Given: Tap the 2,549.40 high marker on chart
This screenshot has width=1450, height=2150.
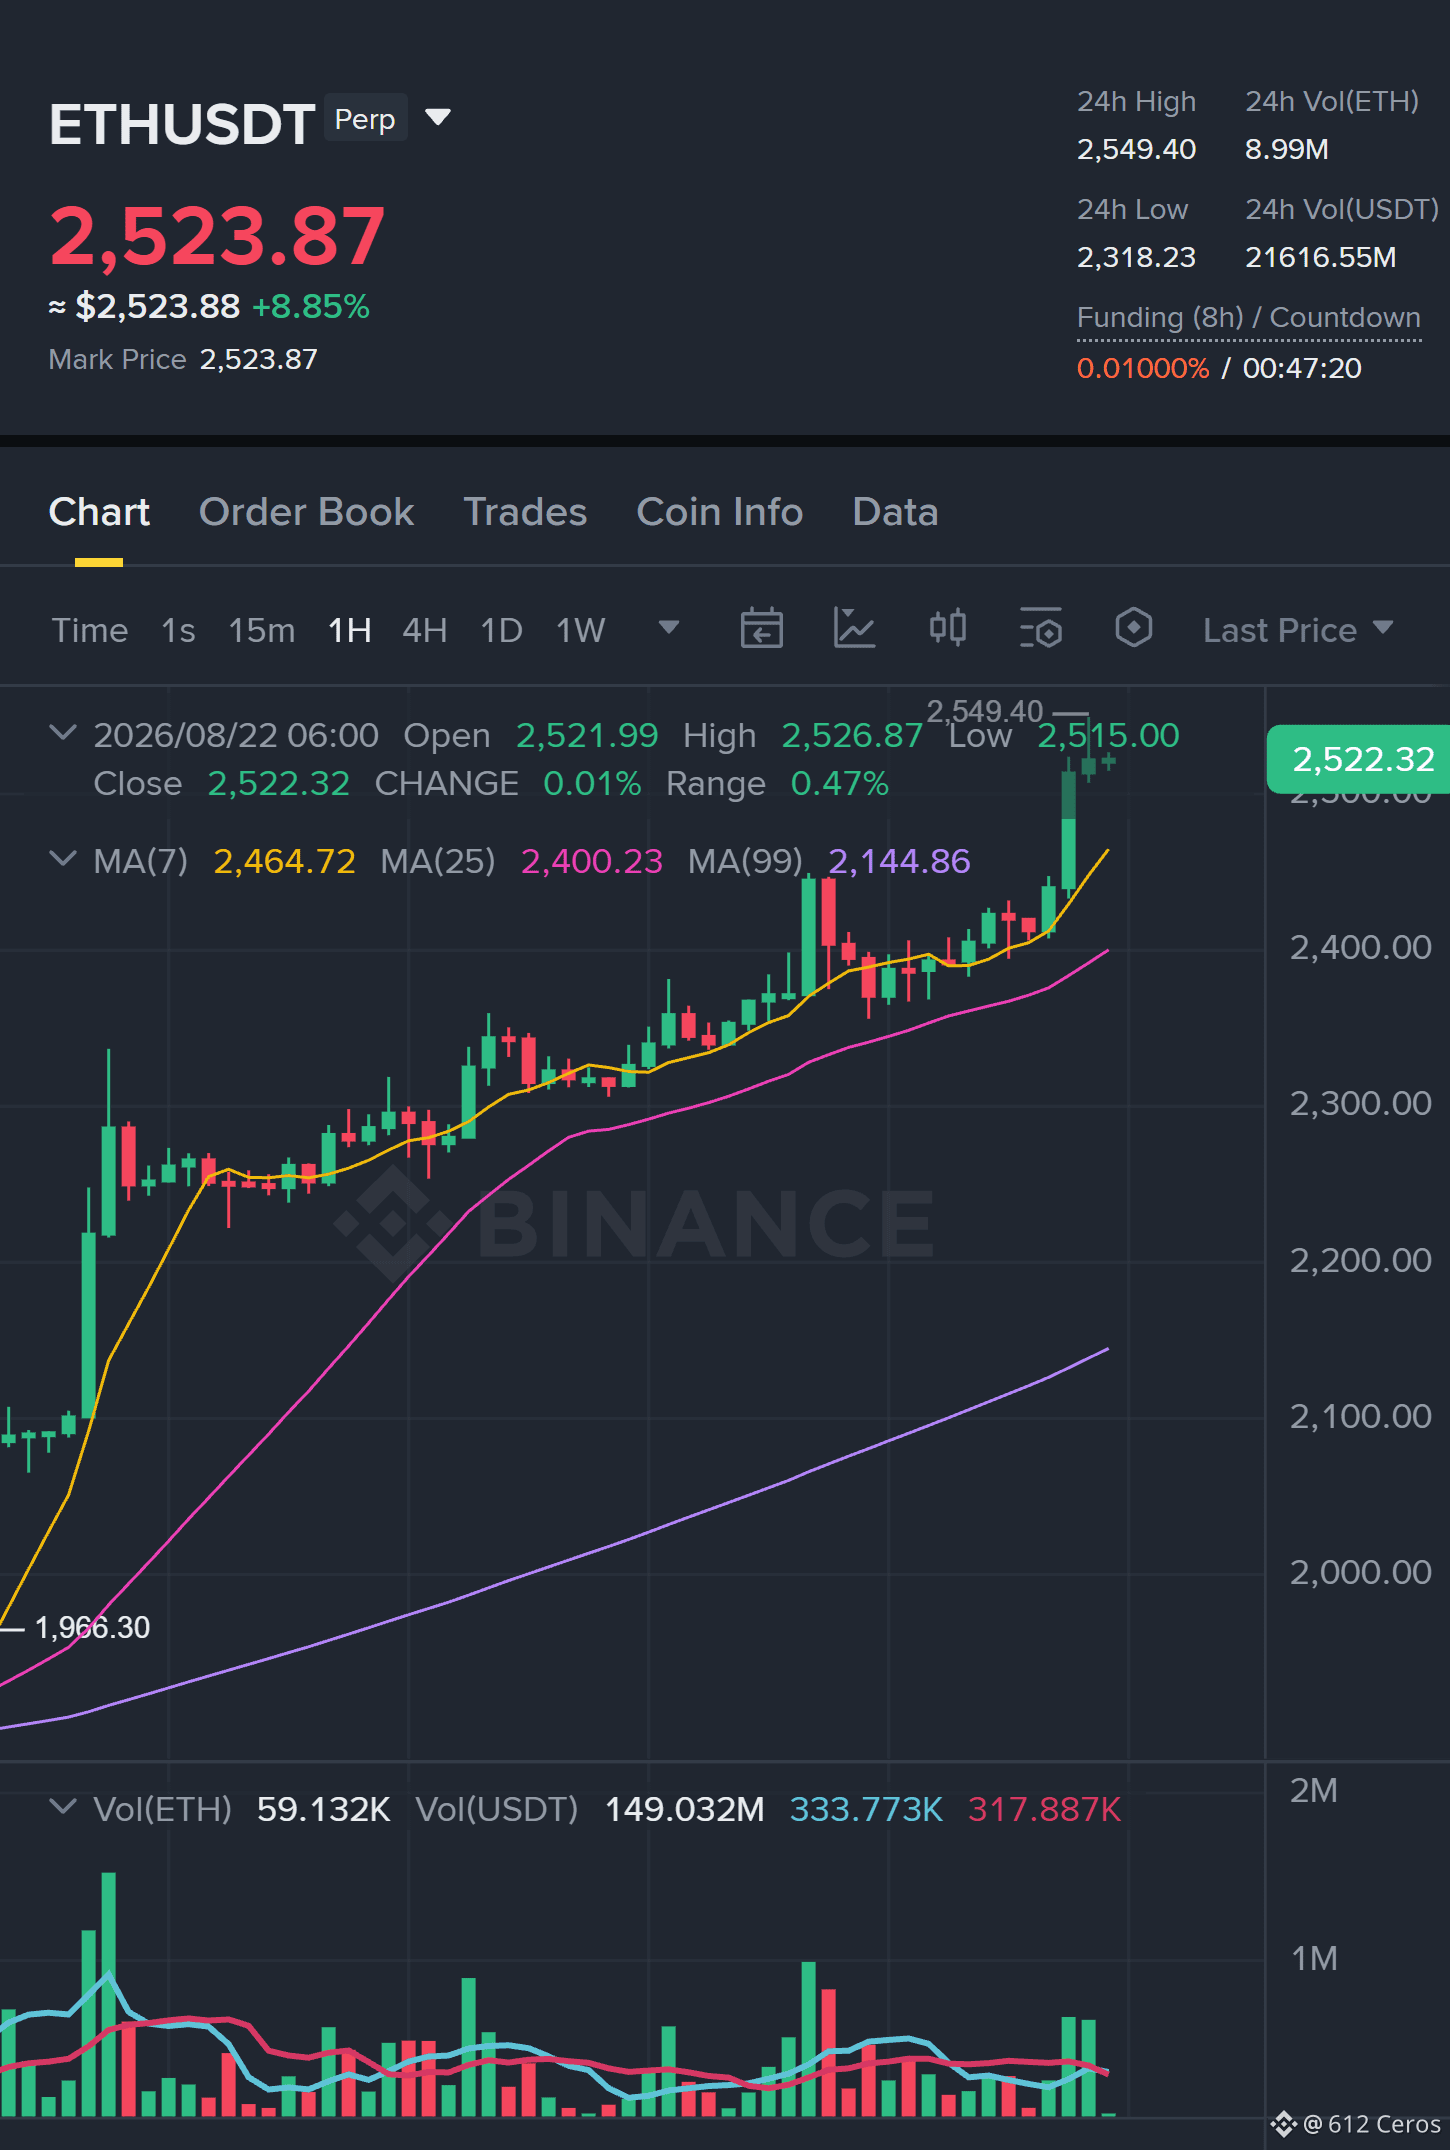Looking at the screenshot, I should (984, 711).
